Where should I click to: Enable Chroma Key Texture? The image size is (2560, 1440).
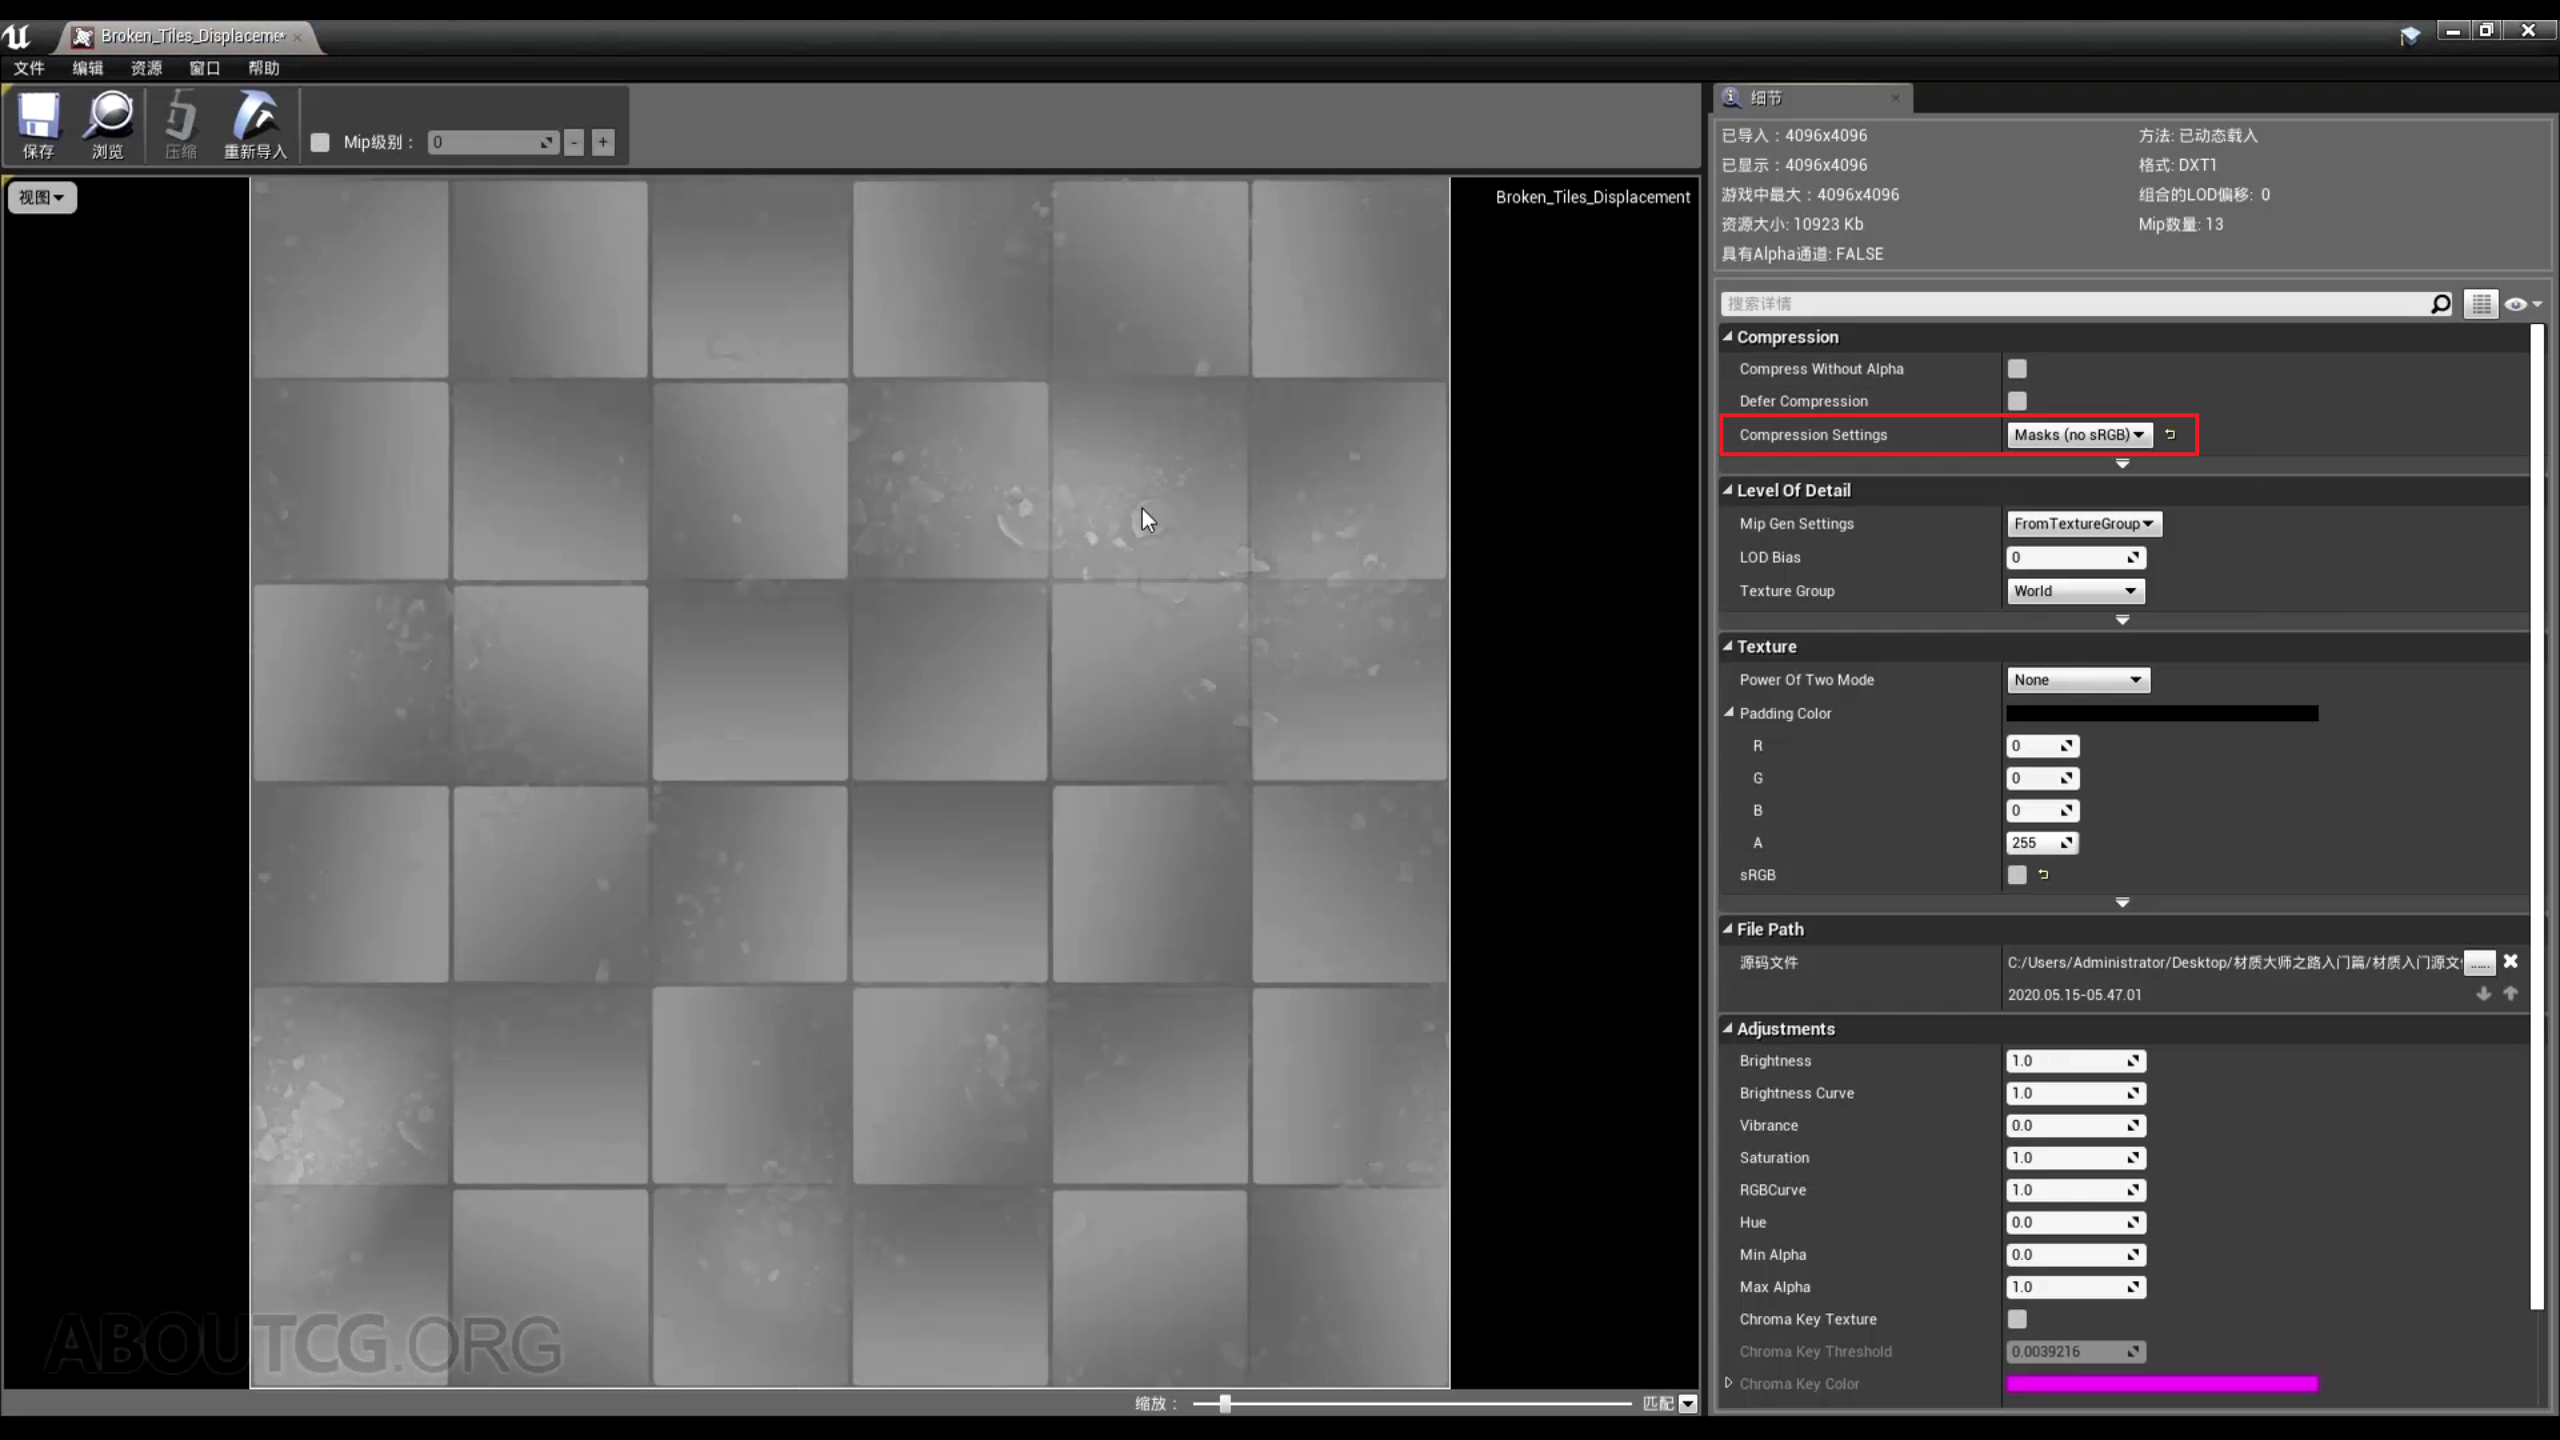pyautogui.click(x=2016, y=1319)
